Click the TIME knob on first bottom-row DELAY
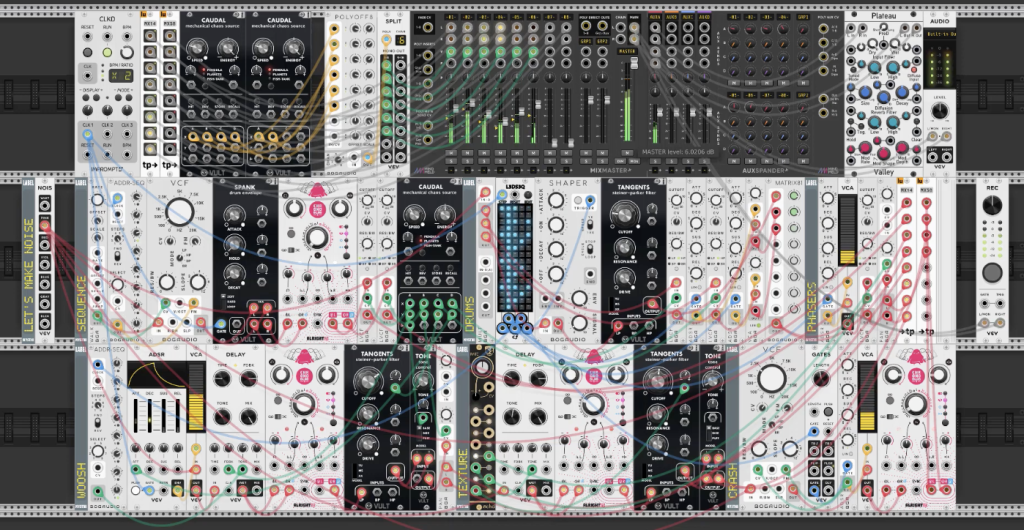 (x=221, y=379)
